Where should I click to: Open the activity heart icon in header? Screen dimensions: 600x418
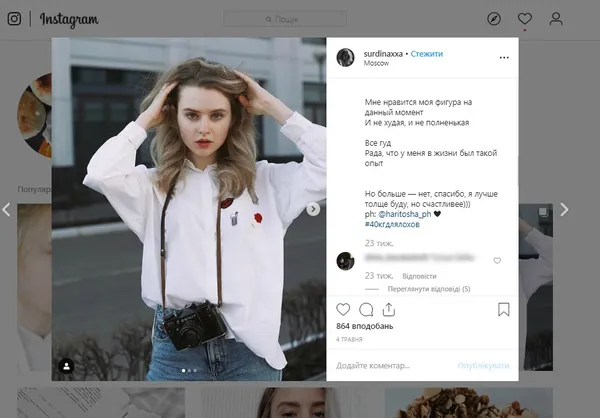[525, 18]
